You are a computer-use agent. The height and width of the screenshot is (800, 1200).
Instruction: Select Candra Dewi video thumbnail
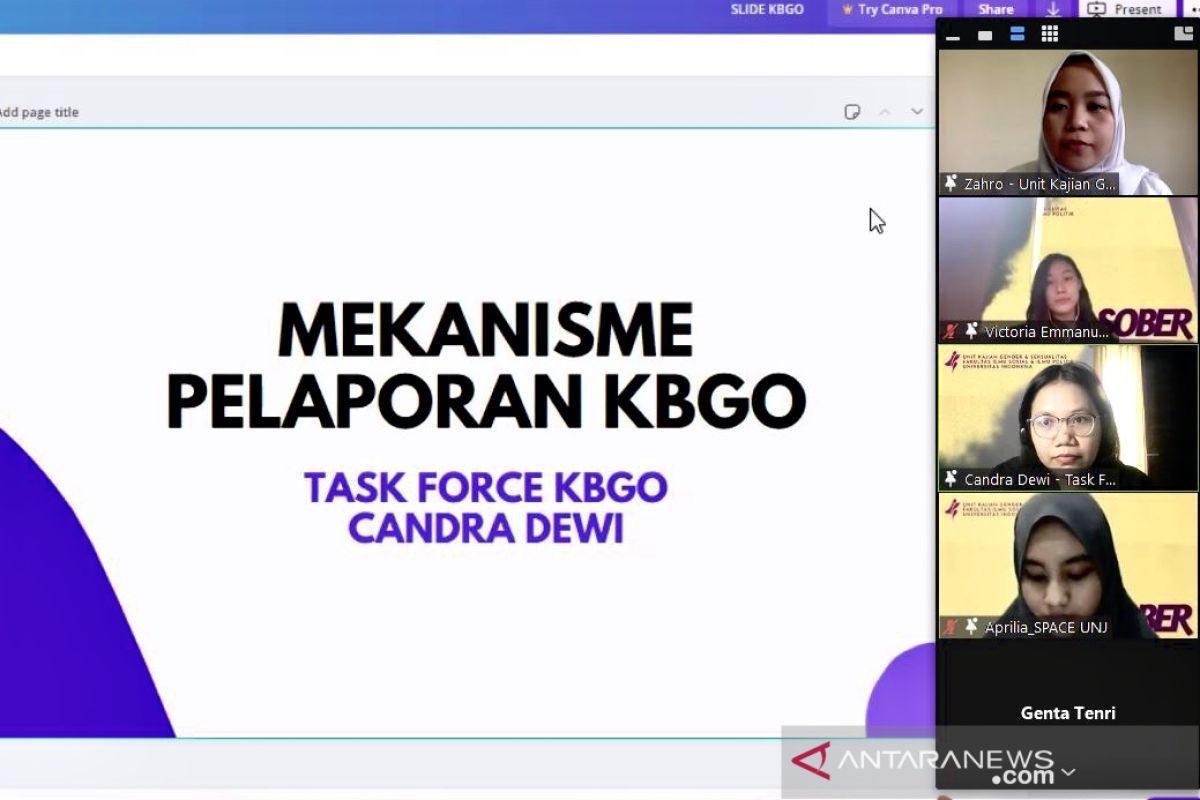(x=1068, y=418)
